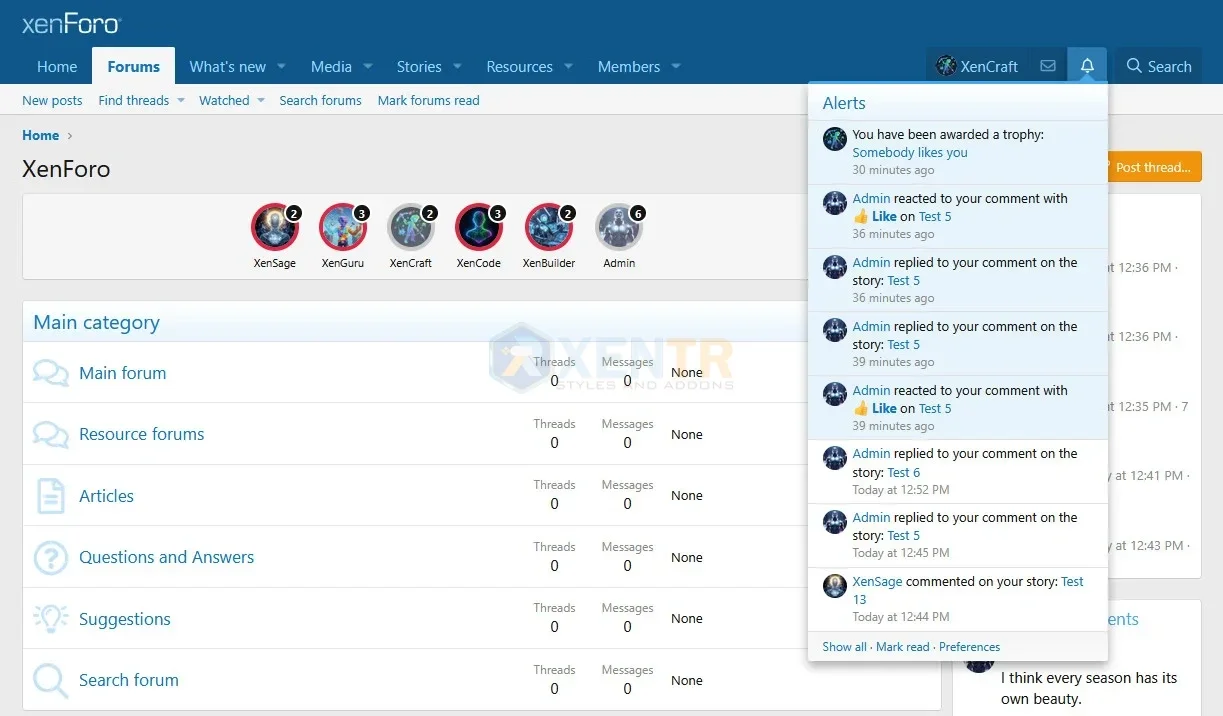Click the Articles document icon
1223x716 pixels.
tap(50, 496)
